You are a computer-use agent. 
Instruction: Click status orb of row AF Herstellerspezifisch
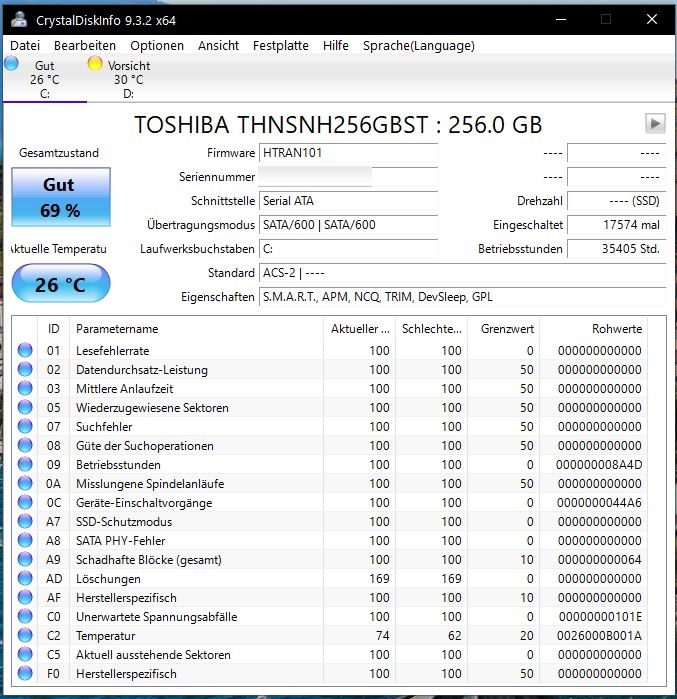coord(25,597)
